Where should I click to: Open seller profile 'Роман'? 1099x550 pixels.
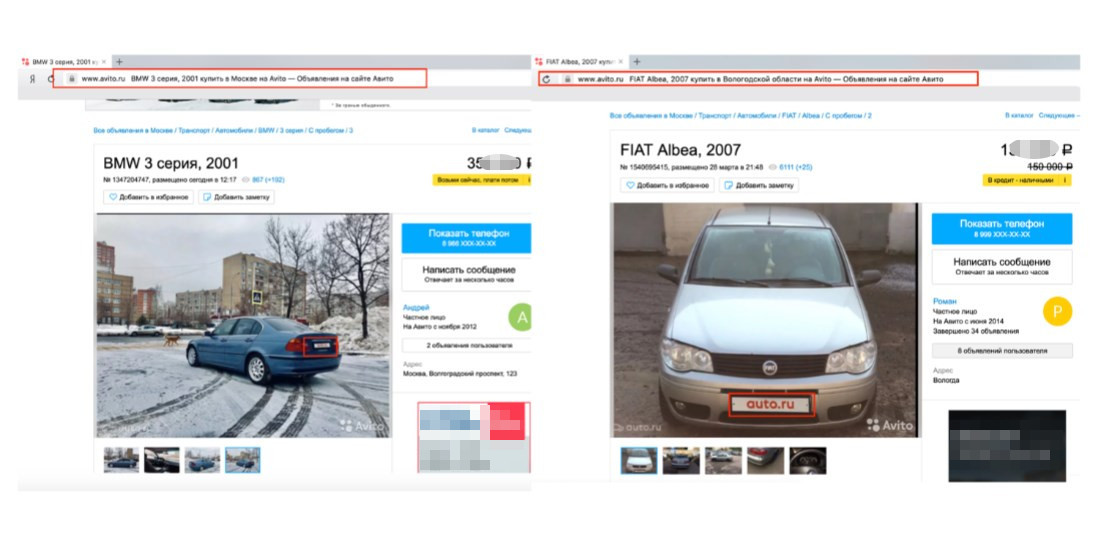pyautogui.click(x=944, y=301)
